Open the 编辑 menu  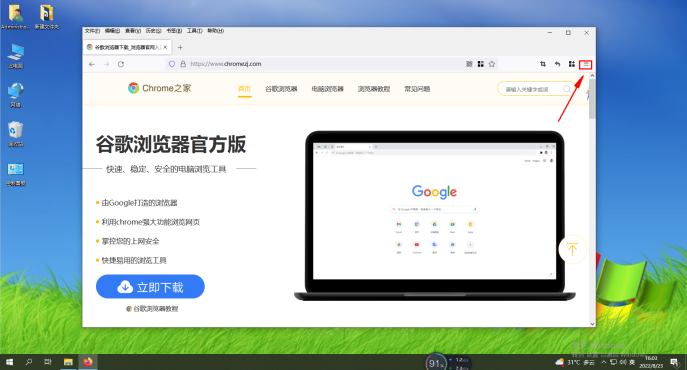coord(112,31)
